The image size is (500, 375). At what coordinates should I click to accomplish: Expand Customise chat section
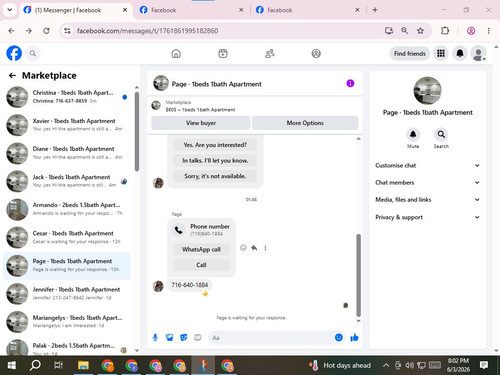pos(427,165)
